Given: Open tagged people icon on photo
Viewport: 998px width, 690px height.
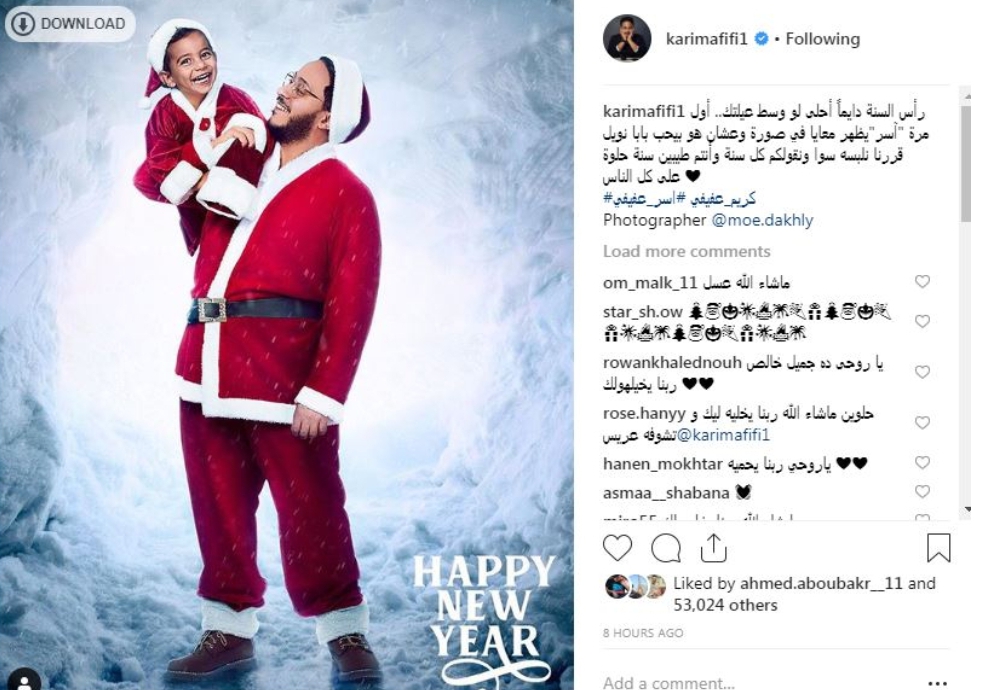Looking at the screenshot, I should click(24, 681).
